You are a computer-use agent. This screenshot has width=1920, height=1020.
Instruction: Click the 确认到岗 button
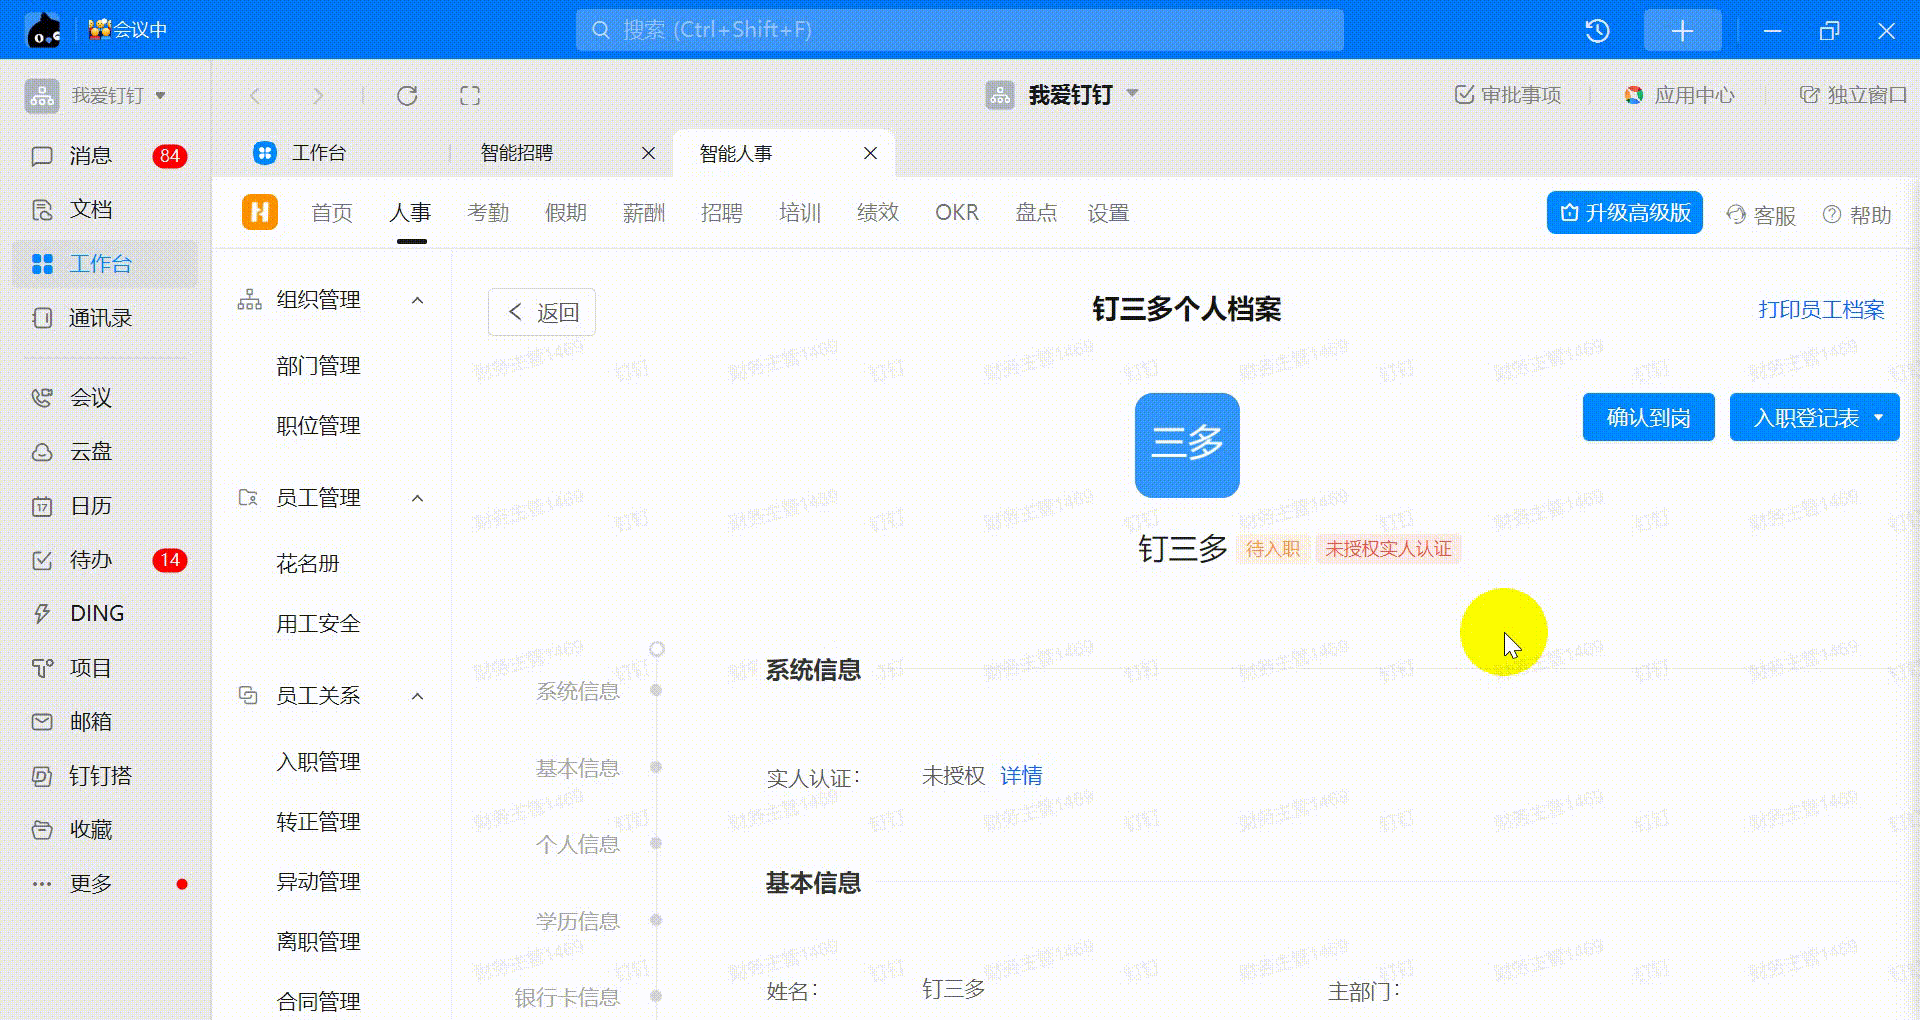(1648, 418)
